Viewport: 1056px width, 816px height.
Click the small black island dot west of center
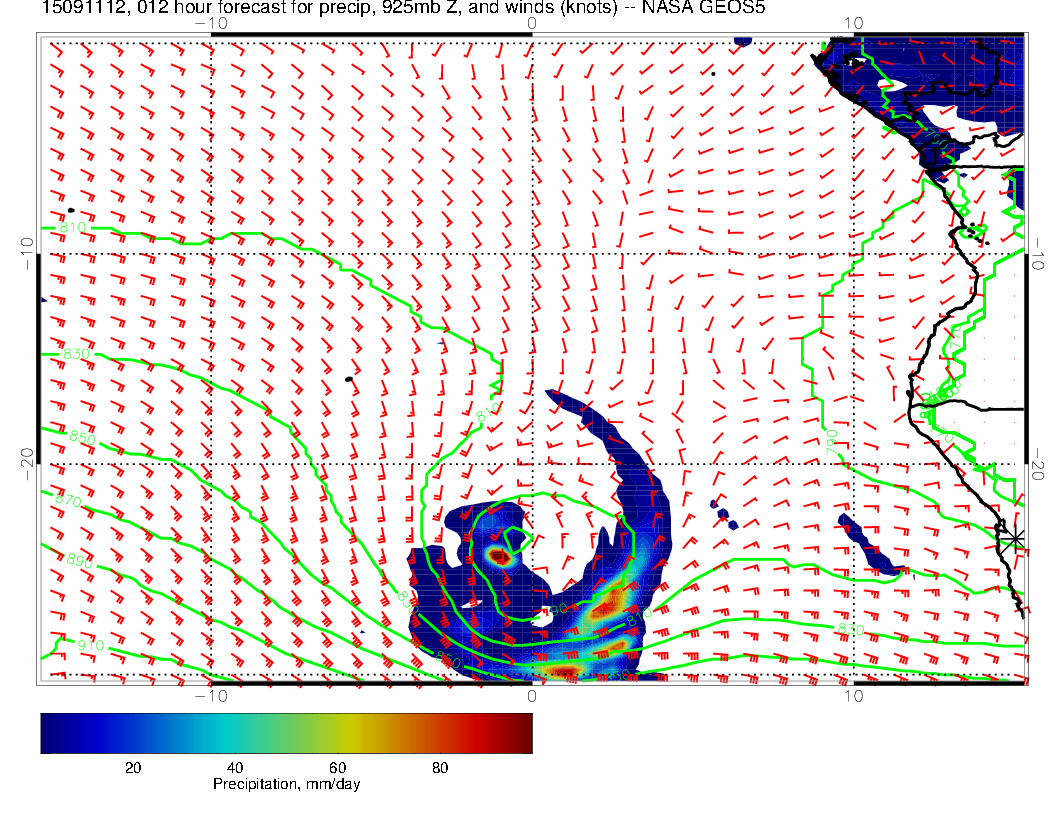click(348, 379)
